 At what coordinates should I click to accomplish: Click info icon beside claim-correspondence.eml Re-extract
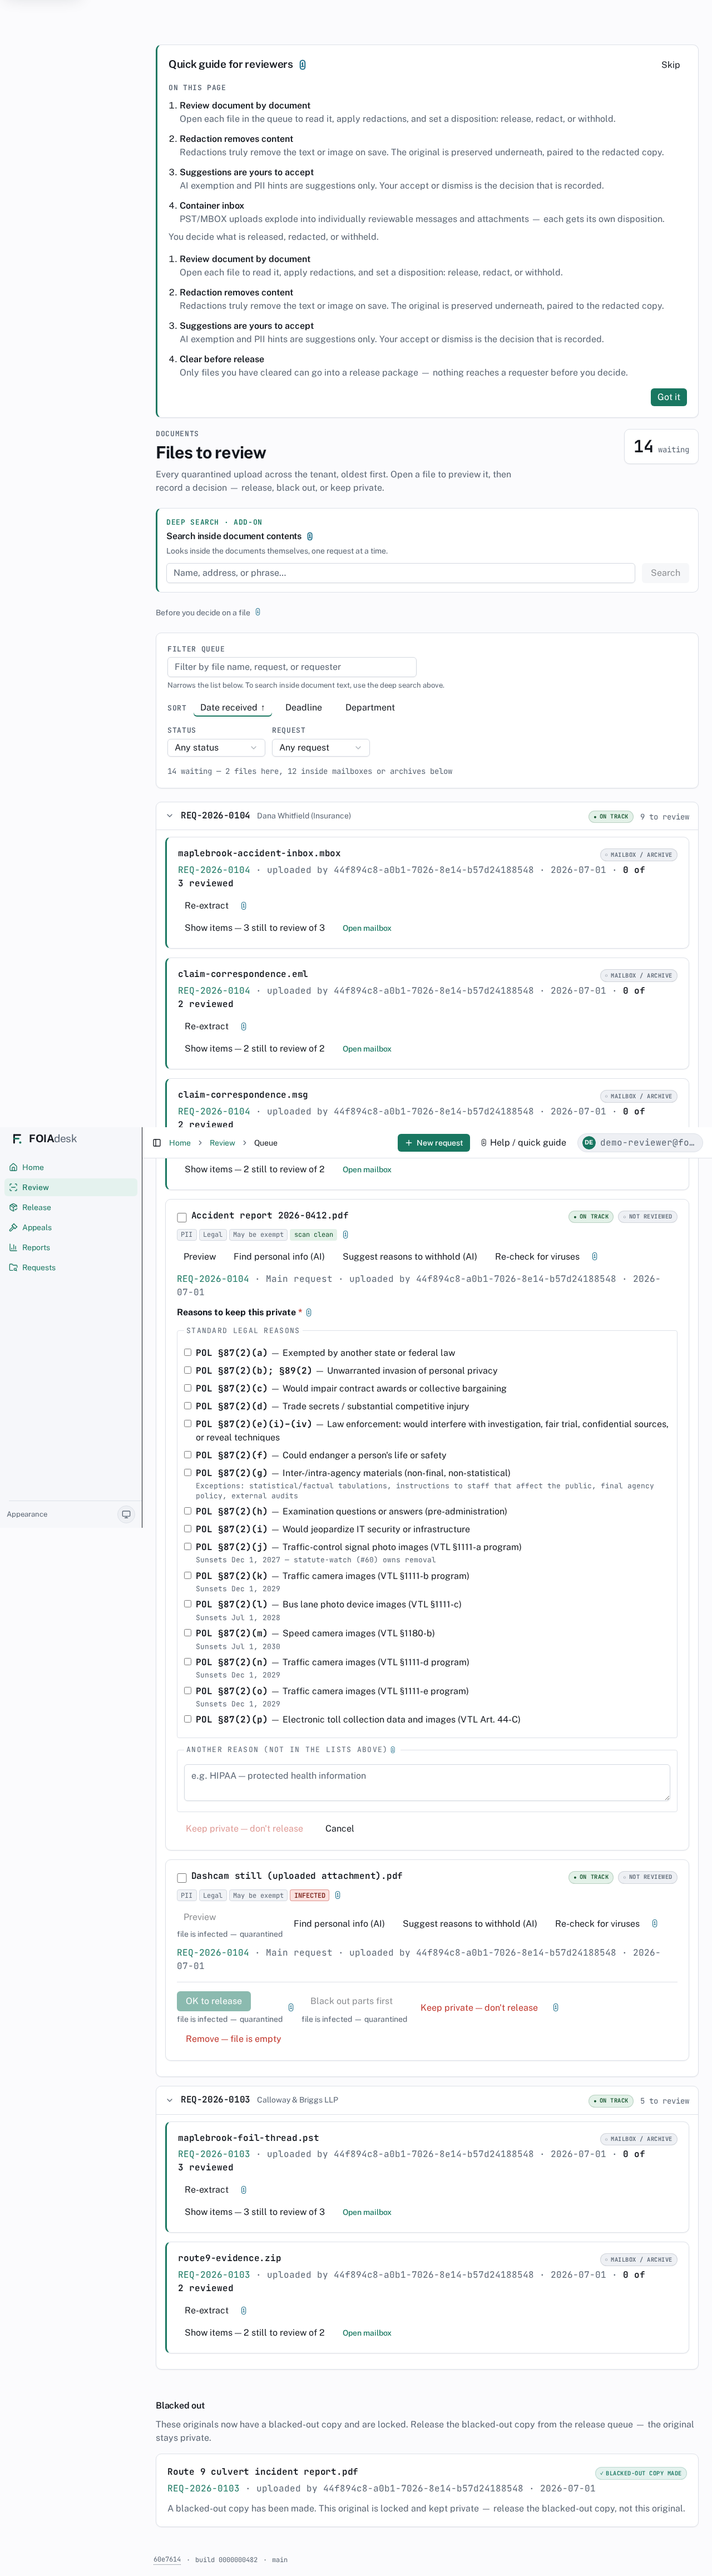pyautogui.click(x=244, y=1027)
